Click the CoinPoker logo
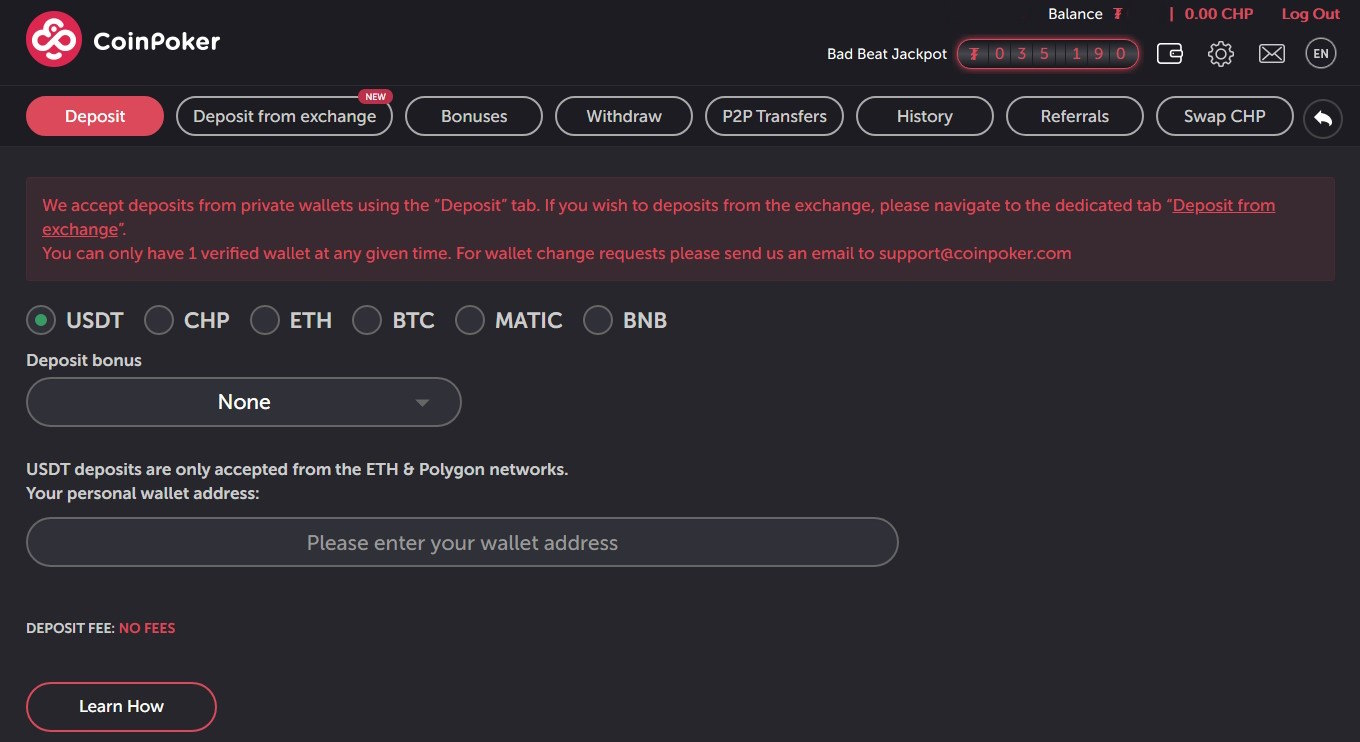Screen dimensions: 1360x742 pyautogui.click(x=123, y=40)
